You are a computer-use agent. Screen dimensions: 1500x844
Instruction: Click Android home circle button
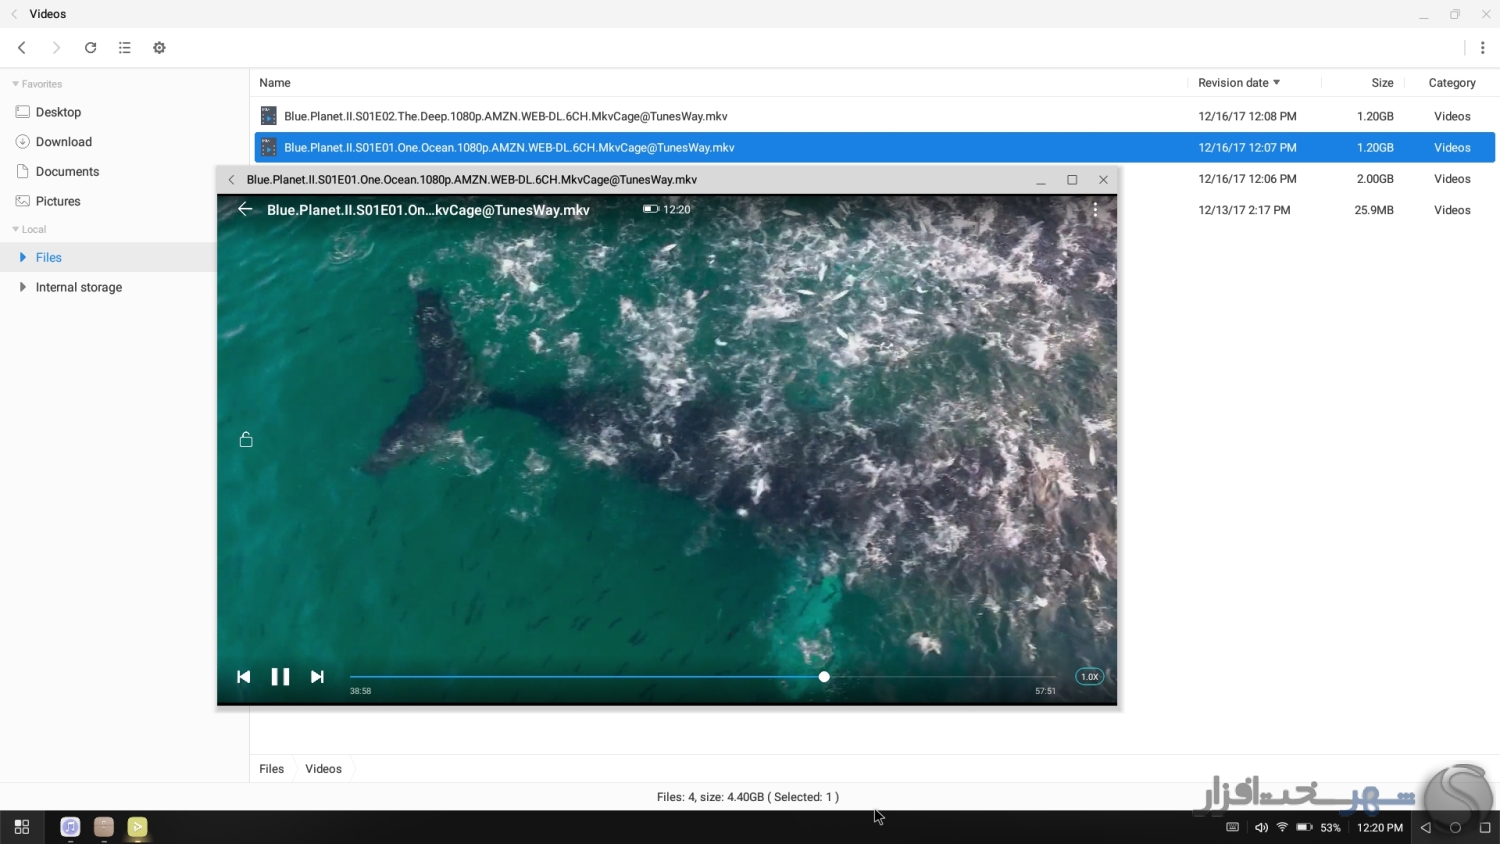click(1455, 827)
